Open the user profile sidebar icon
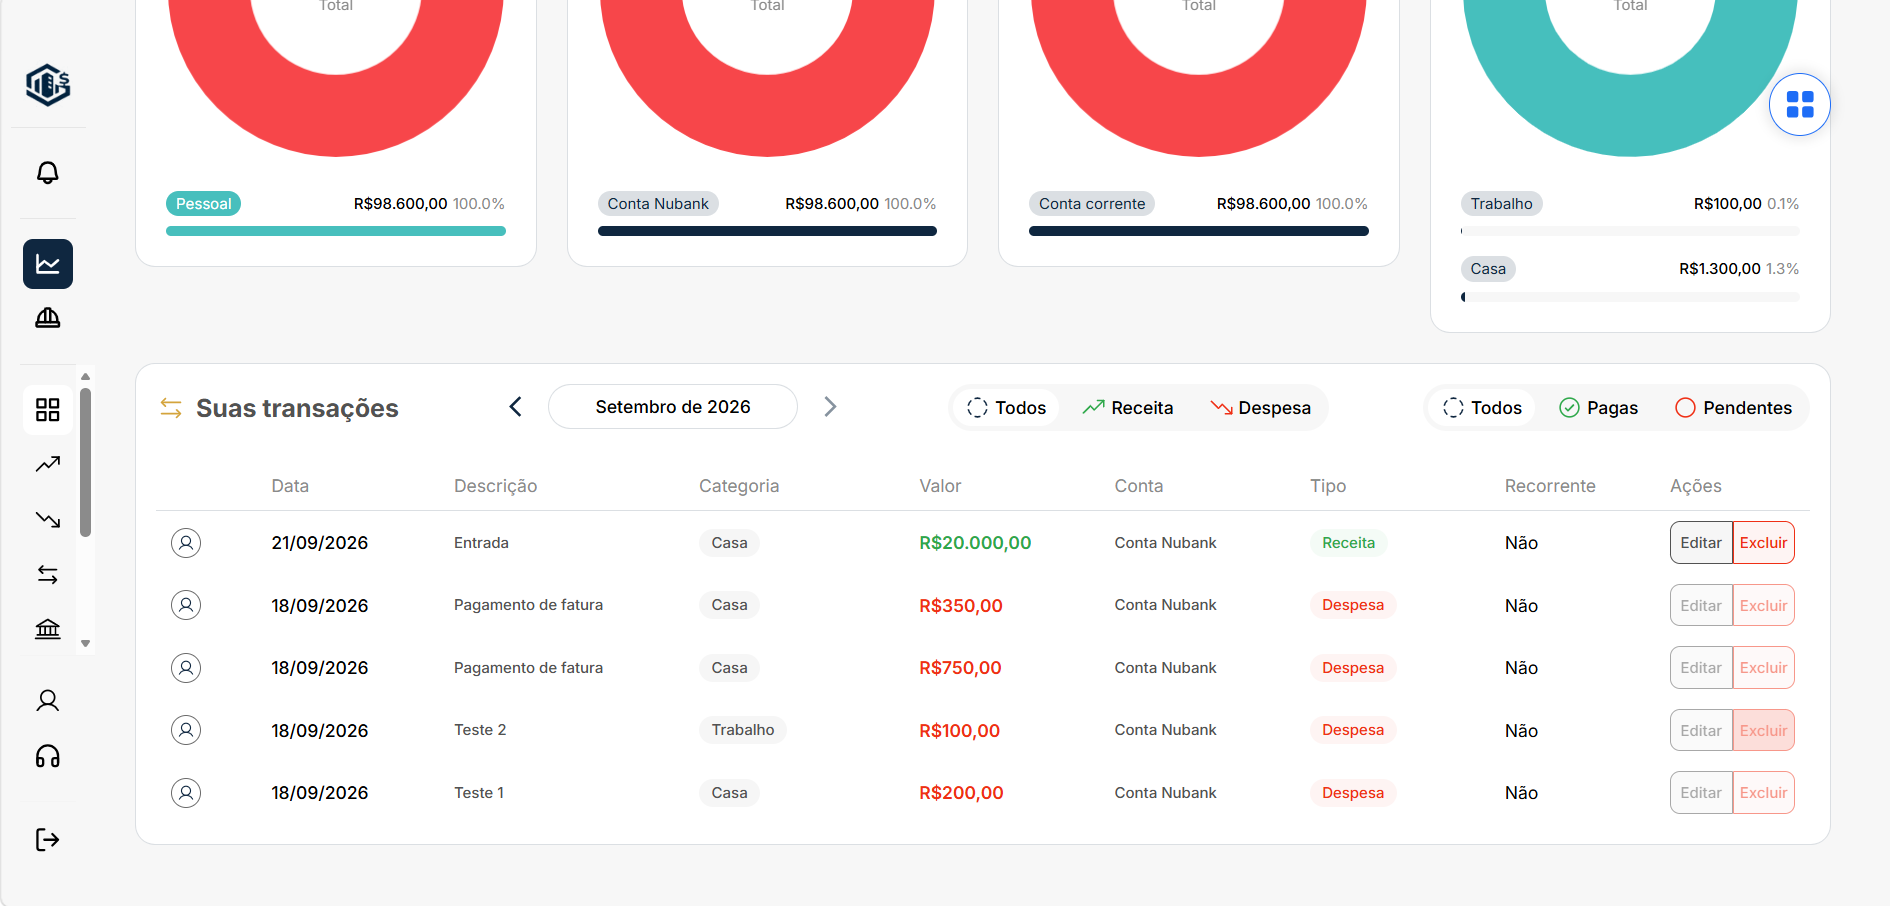Image resolution: width=1890 pixels, height=906 pixels. (x=48, y=701)
